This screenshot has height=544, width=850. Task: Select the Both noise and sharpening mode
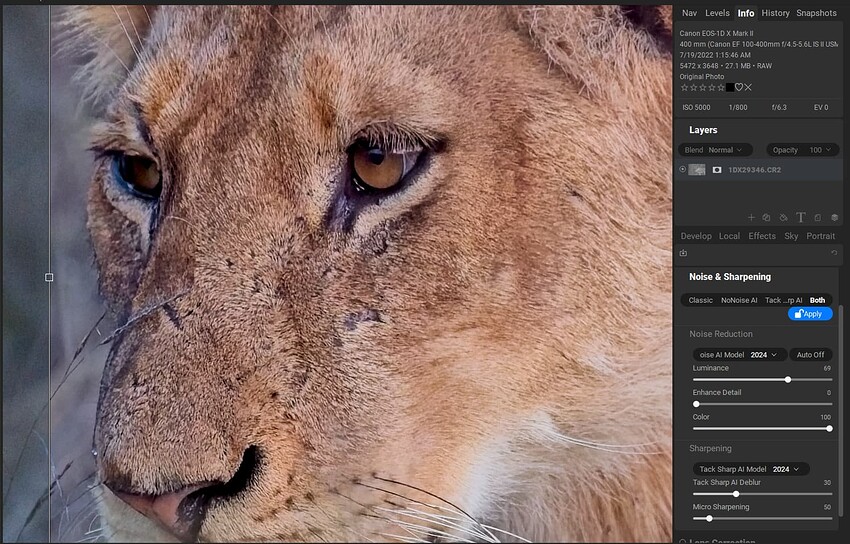tap(817, 300)
